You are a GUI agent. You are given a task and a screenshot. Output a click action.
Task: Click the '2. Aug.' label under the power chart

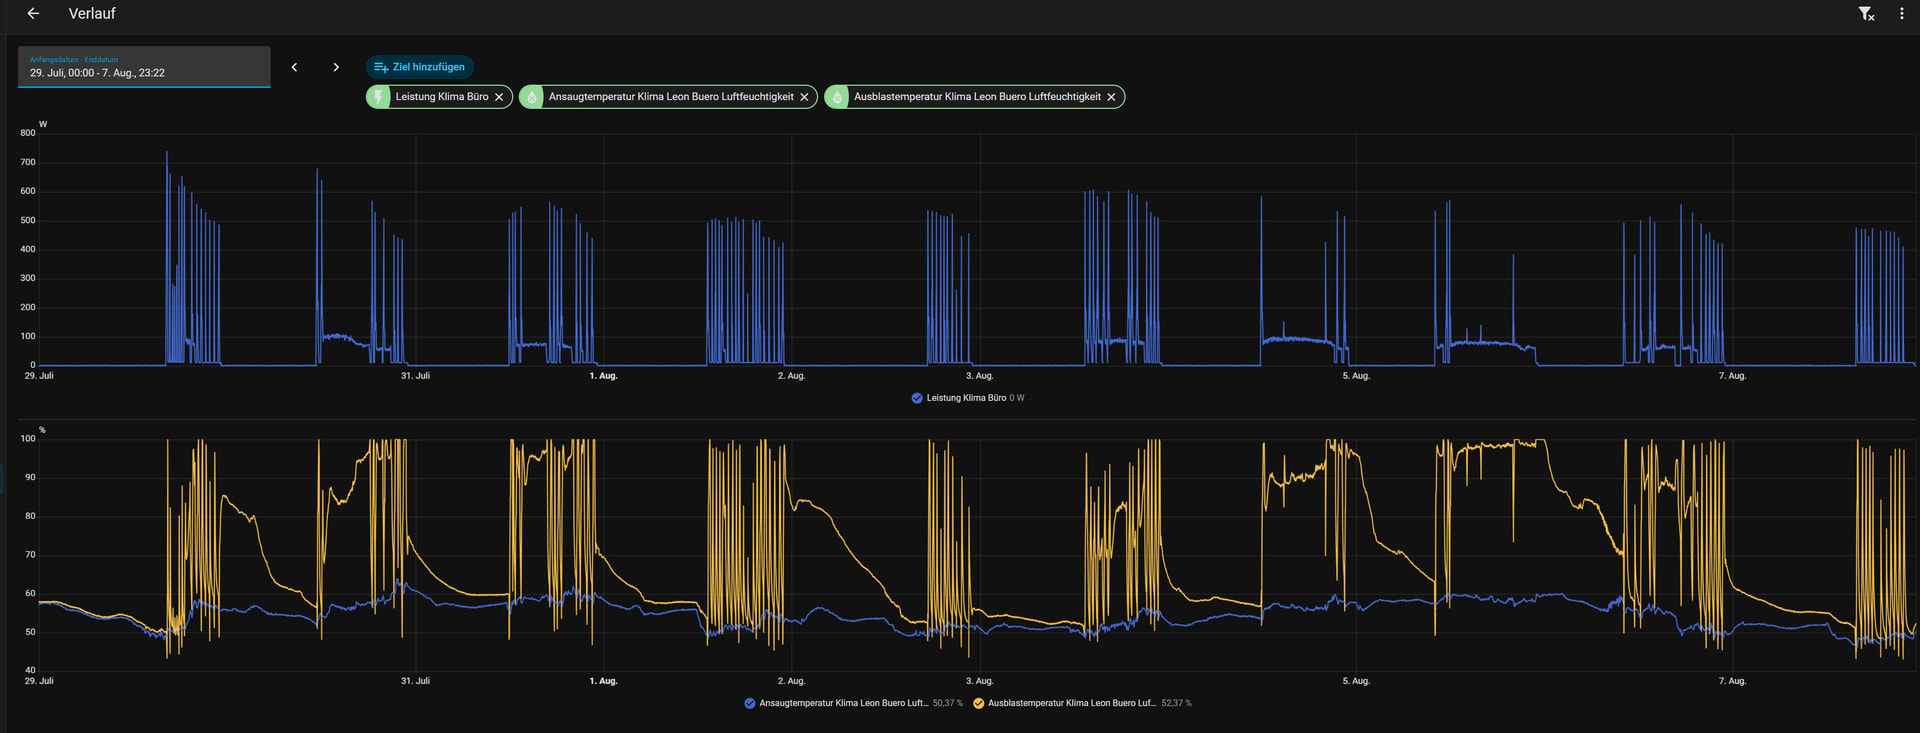791,376
